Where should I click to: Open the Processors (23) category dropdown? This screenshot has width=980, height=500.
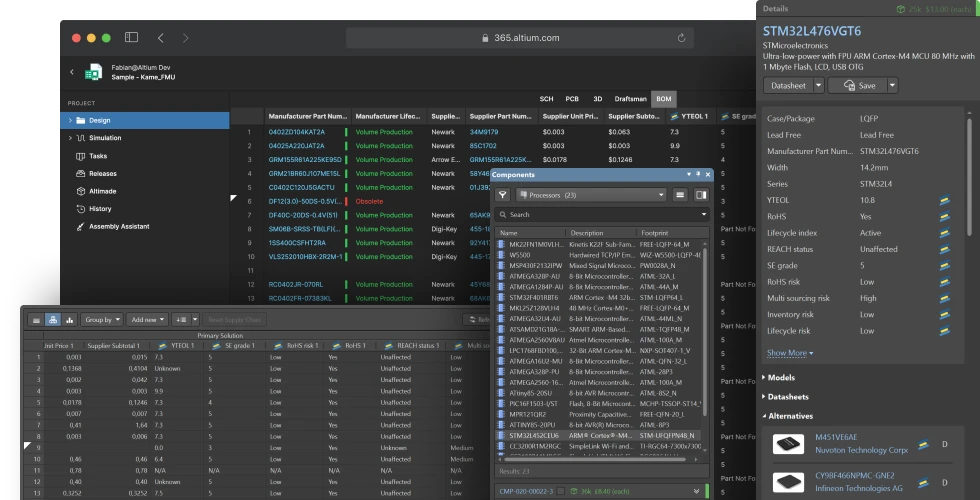point(591,195)
